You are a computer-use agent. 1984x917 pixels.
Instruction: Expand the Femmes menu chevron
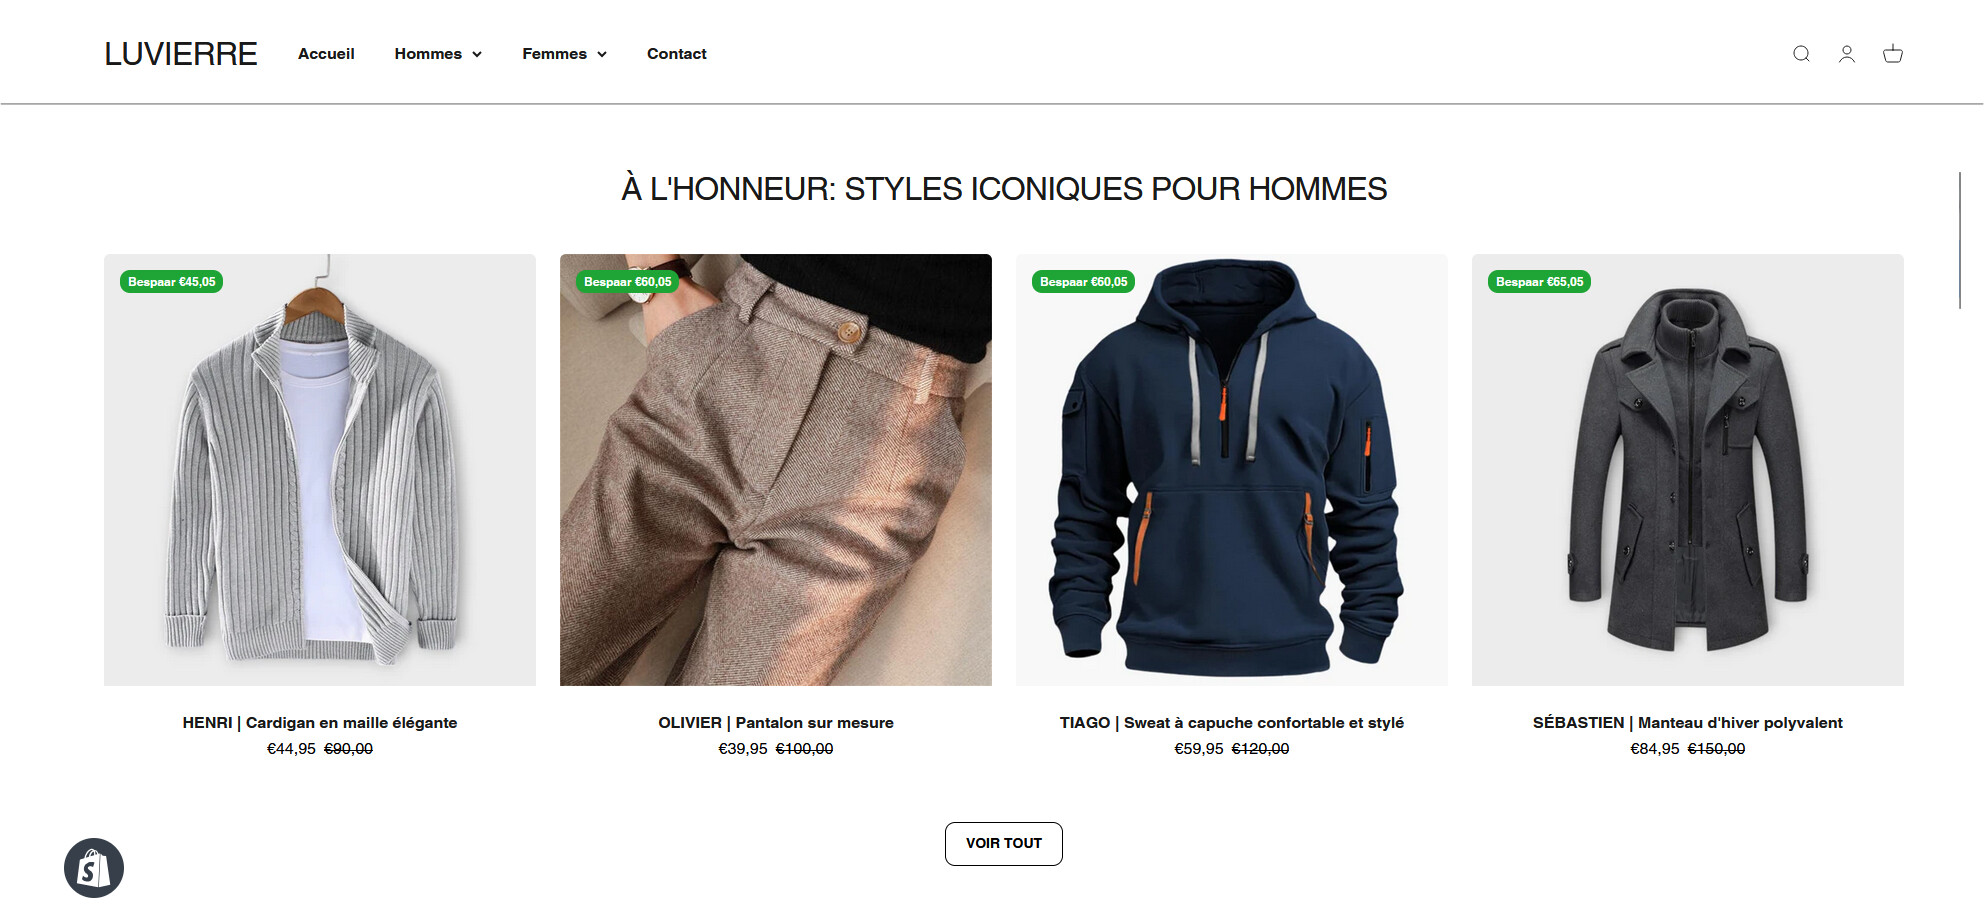pos(602,54)
